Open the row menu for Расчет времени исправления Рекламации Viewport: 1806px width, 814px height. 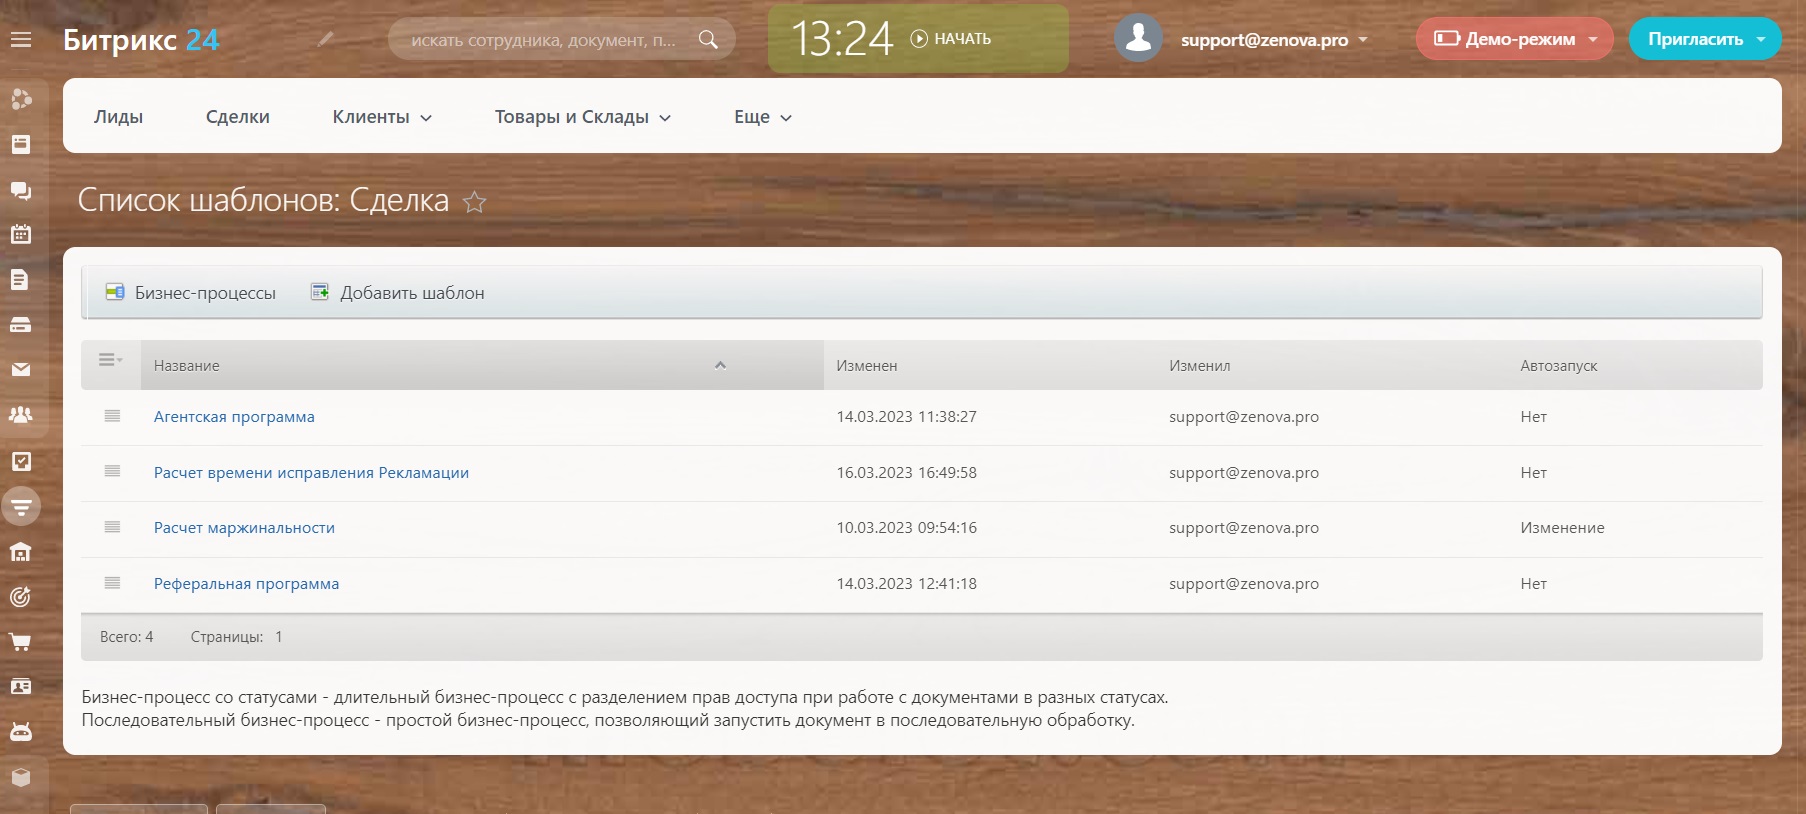point(112,472)
